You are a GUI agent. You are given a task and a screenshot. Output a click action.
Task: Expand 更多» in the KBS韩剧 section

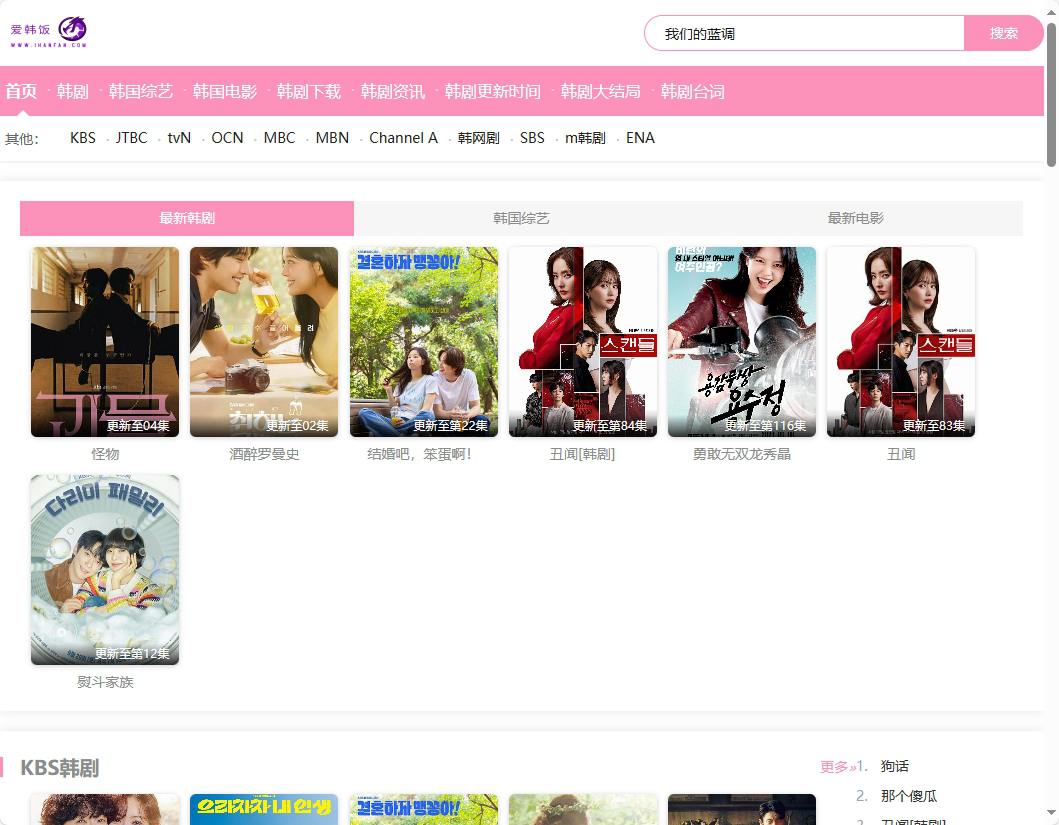pyautogui.click(x=838, y=767)
